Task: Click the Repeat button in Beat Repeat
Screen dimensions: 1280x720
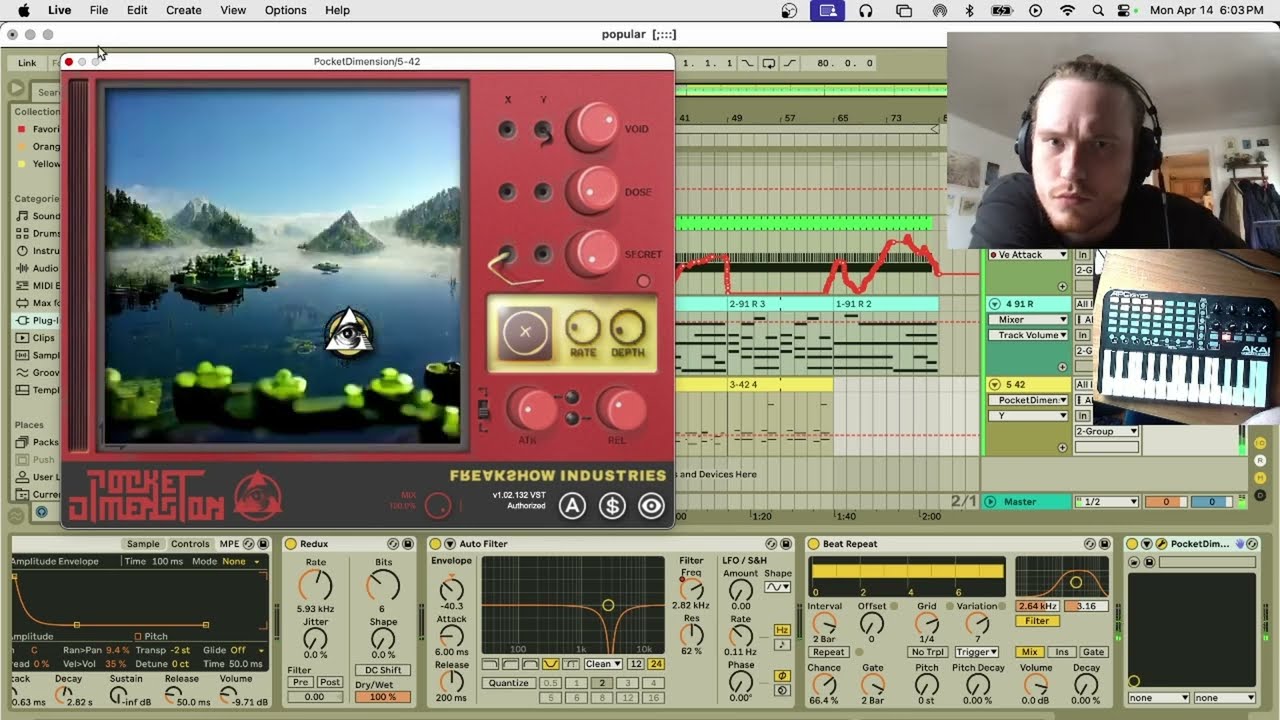Action: (x=828, y=652)
